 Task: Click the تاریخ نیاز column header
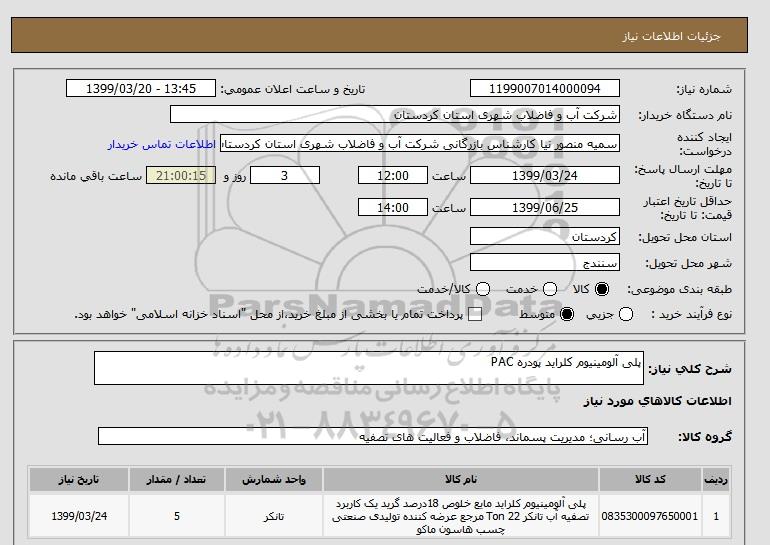(x=79, y=480)
